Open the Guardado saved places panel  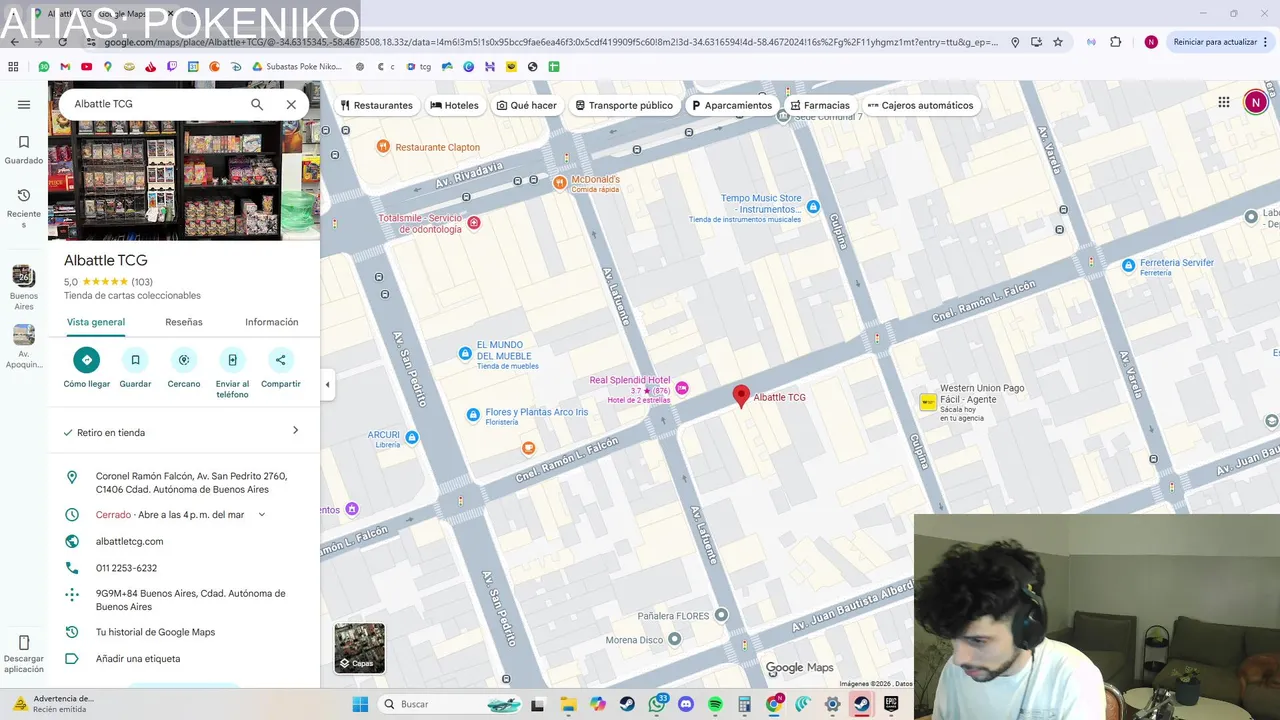[24, 150]
